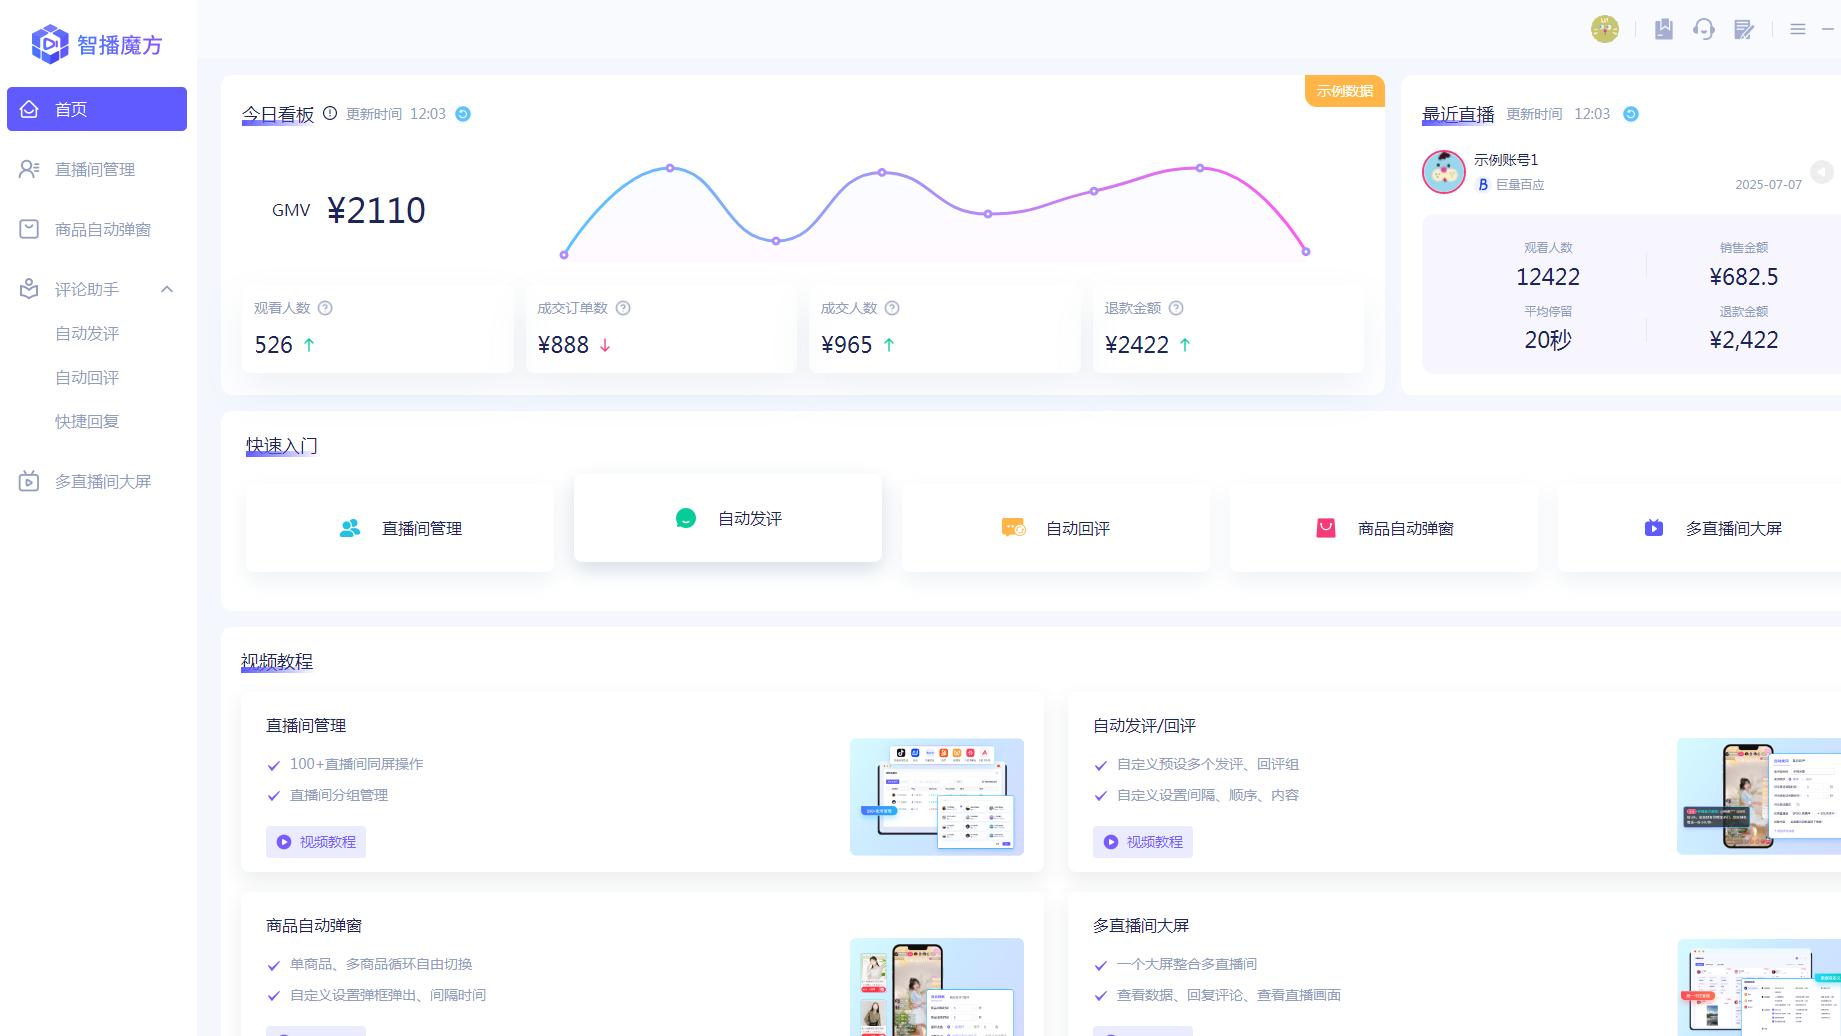
Task: Click the 成交订单数 value ¥888
Action: tap(563, 345)
